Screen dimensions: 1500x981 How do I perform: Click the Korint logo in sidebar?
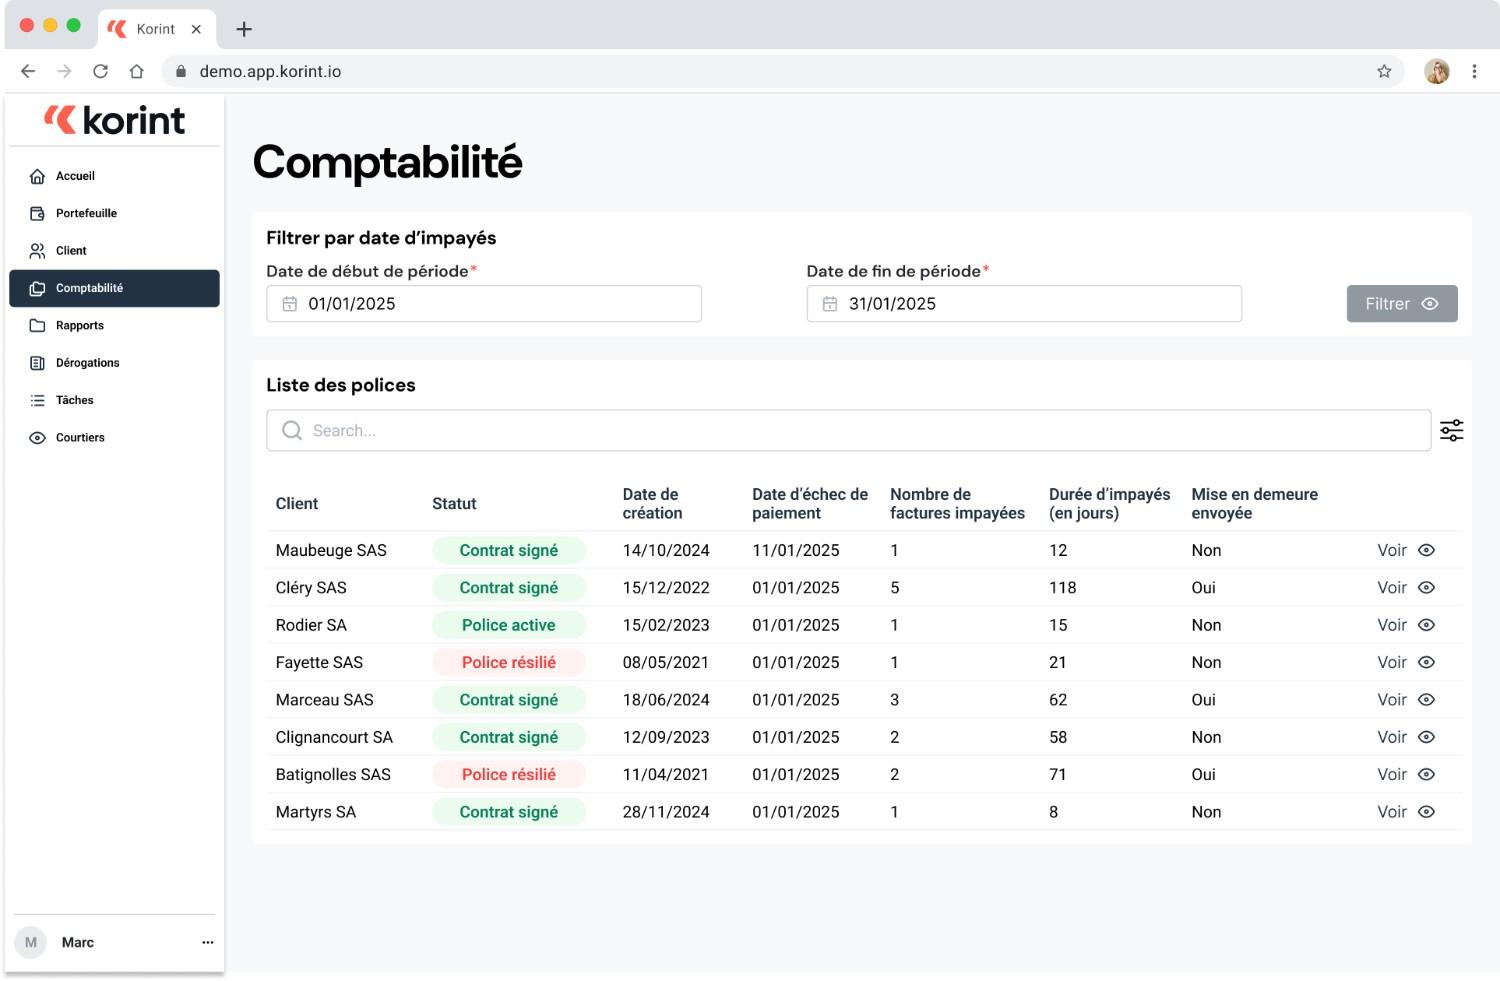pyautogui.click(x=114, y=120)
